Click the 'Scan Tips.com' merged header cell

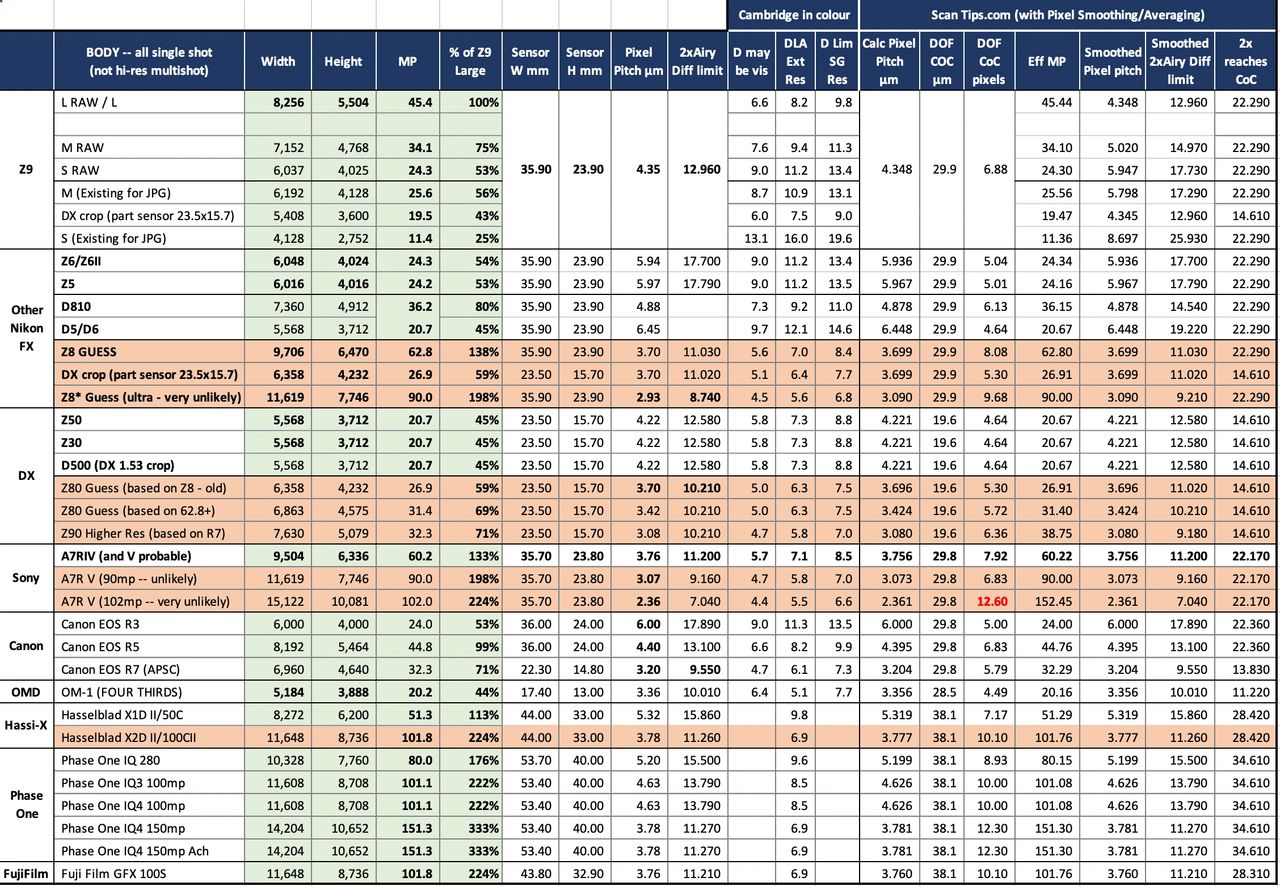pos(1067,14)
